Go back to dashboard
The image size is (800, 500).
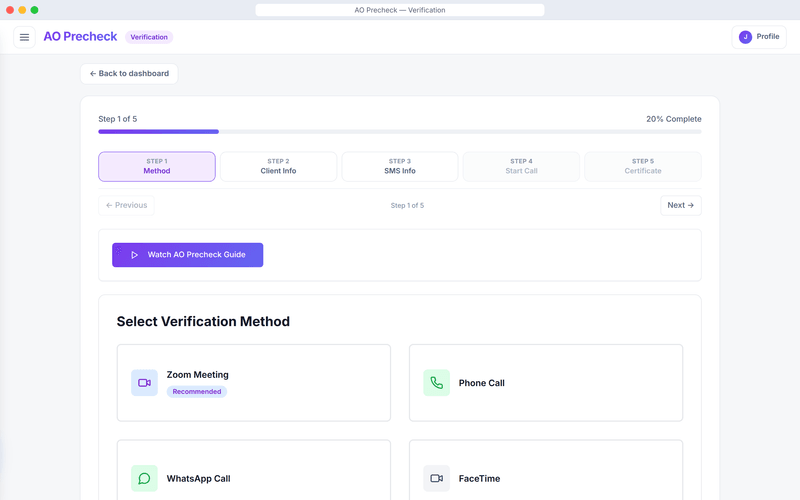point(129,73)
